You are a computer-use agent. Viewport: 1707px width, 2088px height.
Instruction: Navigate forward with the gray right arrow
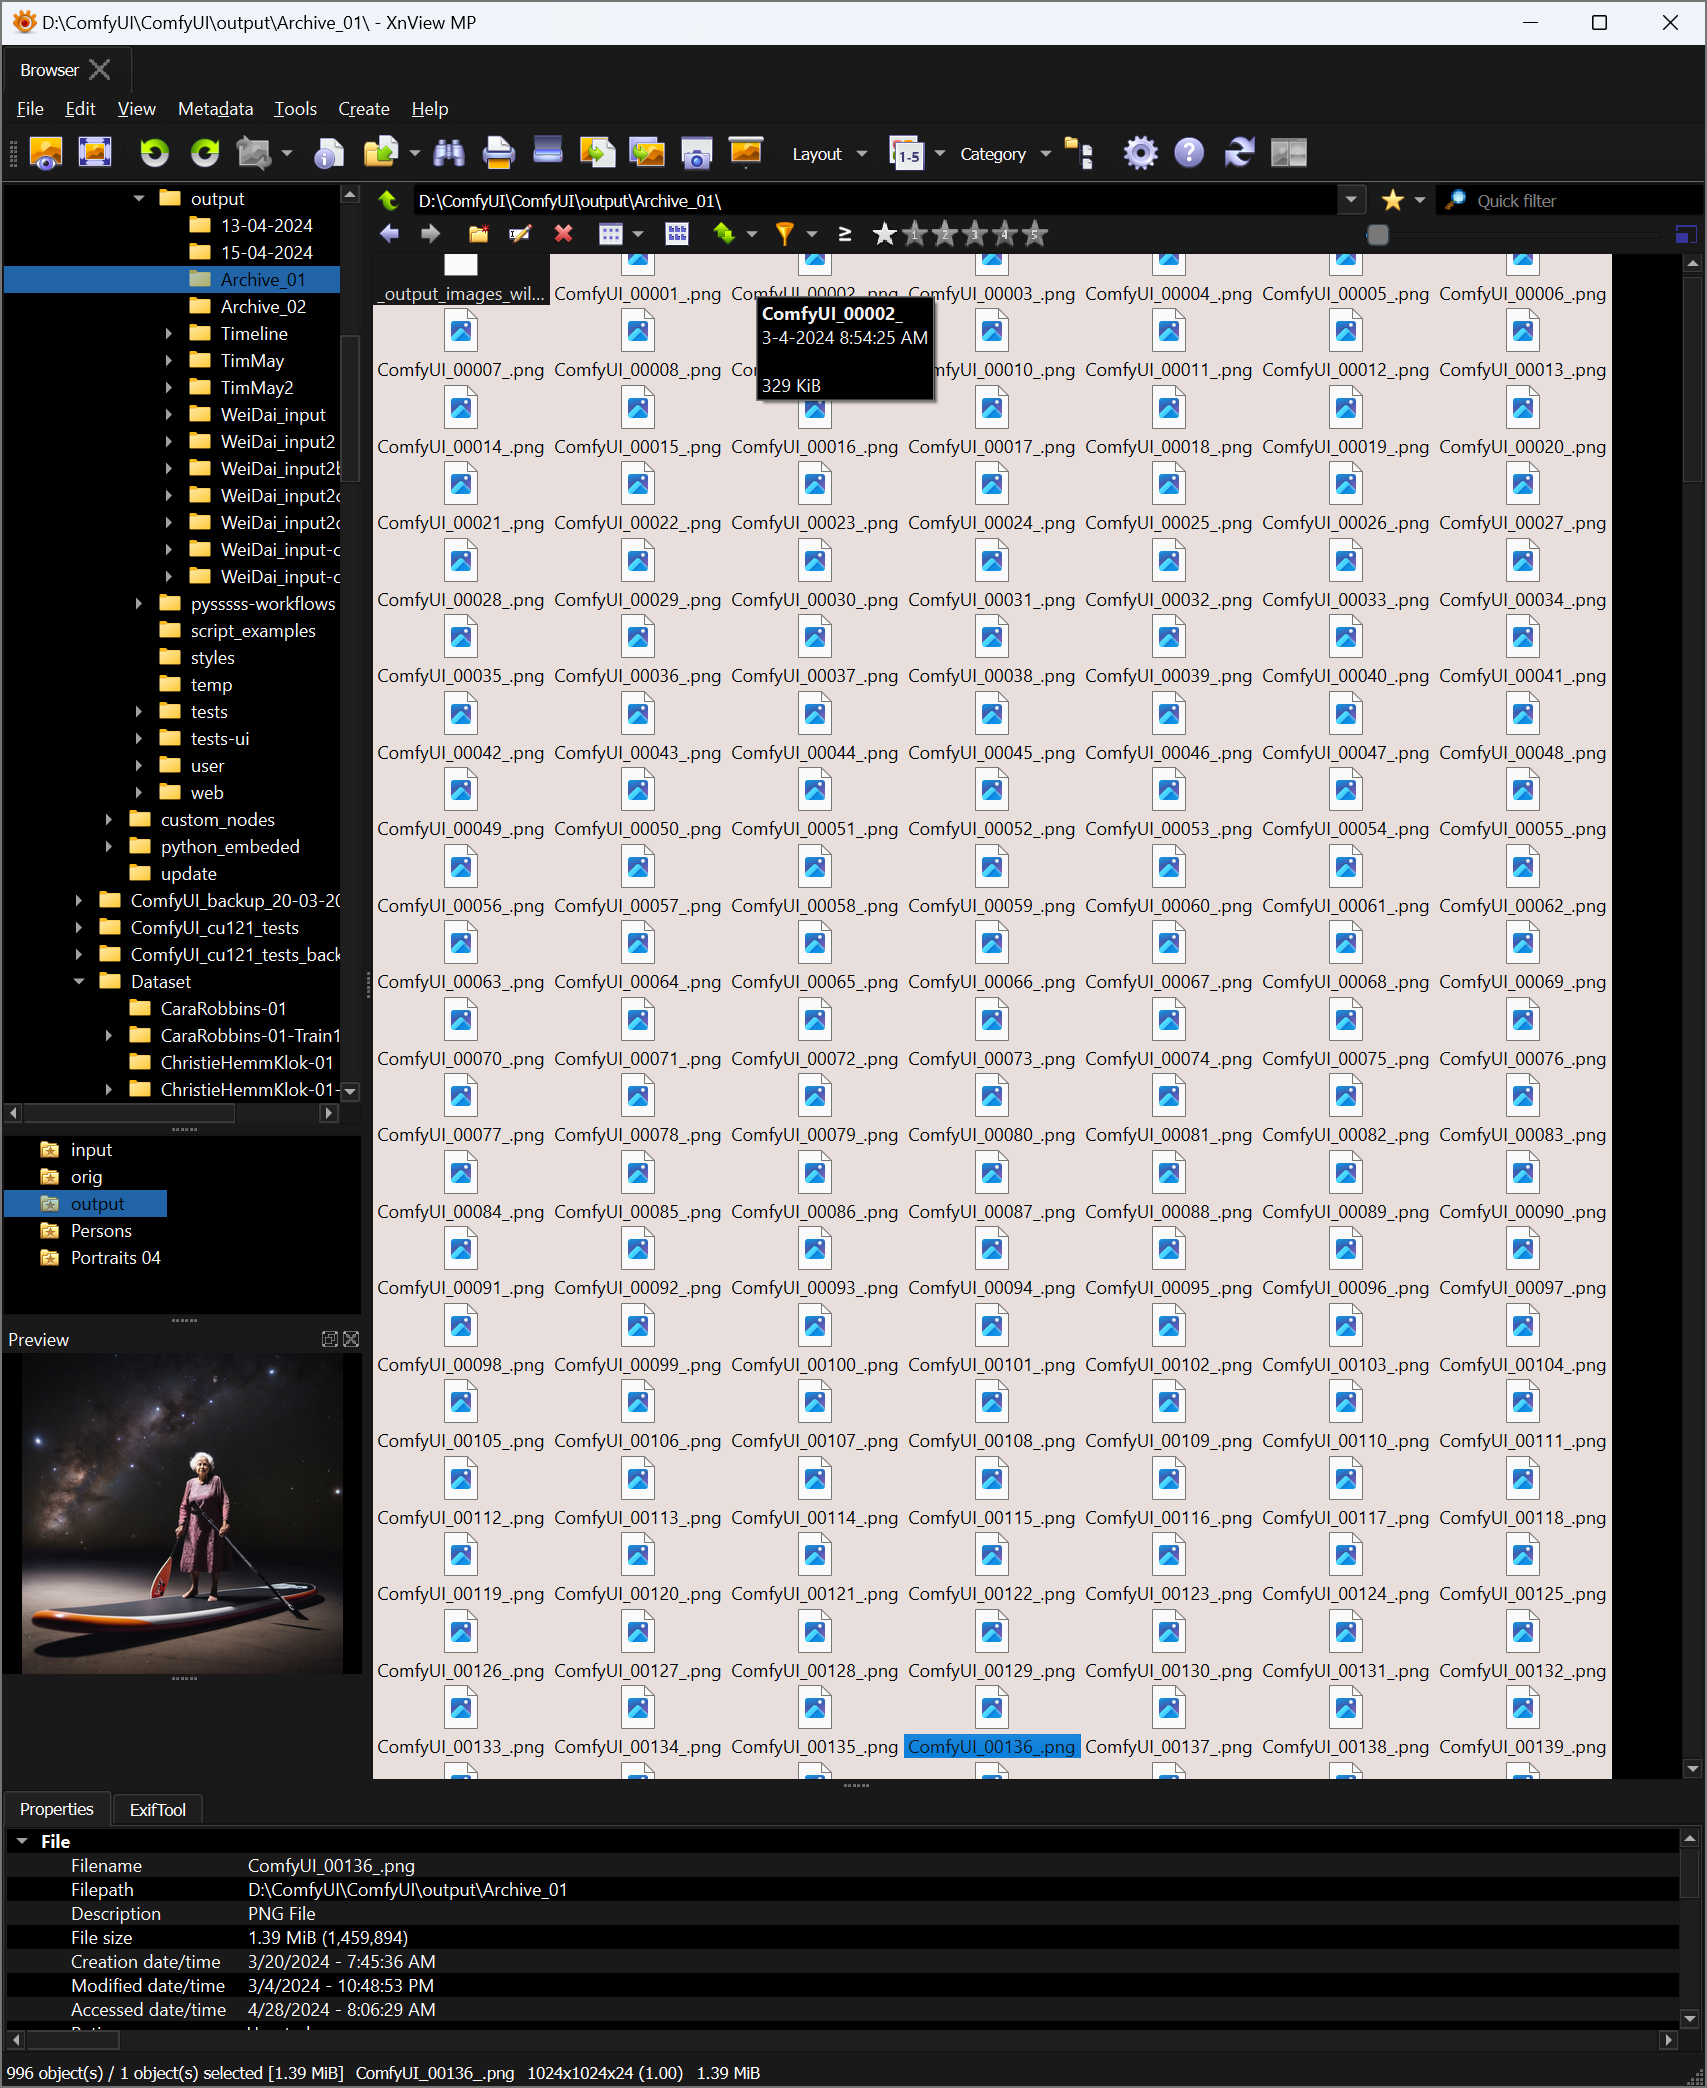point(430,234)
